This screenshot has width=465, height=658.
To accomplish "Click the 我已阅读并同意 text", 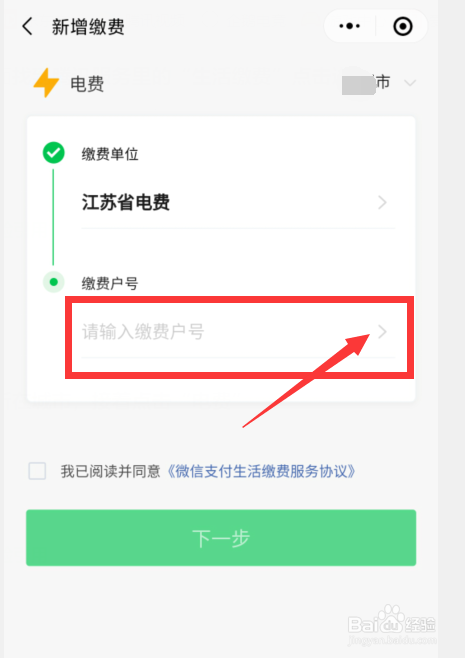I will click(x=110, y=471).
